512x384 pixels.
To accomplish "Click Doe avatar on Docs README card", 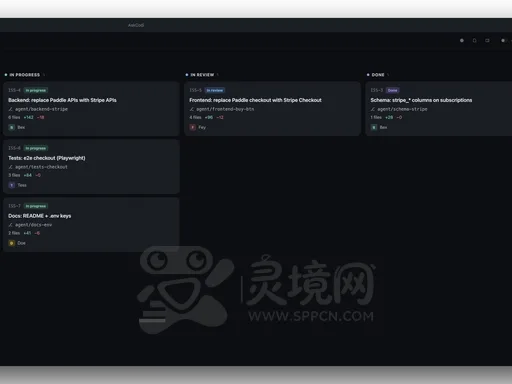I will coord(12,243).
